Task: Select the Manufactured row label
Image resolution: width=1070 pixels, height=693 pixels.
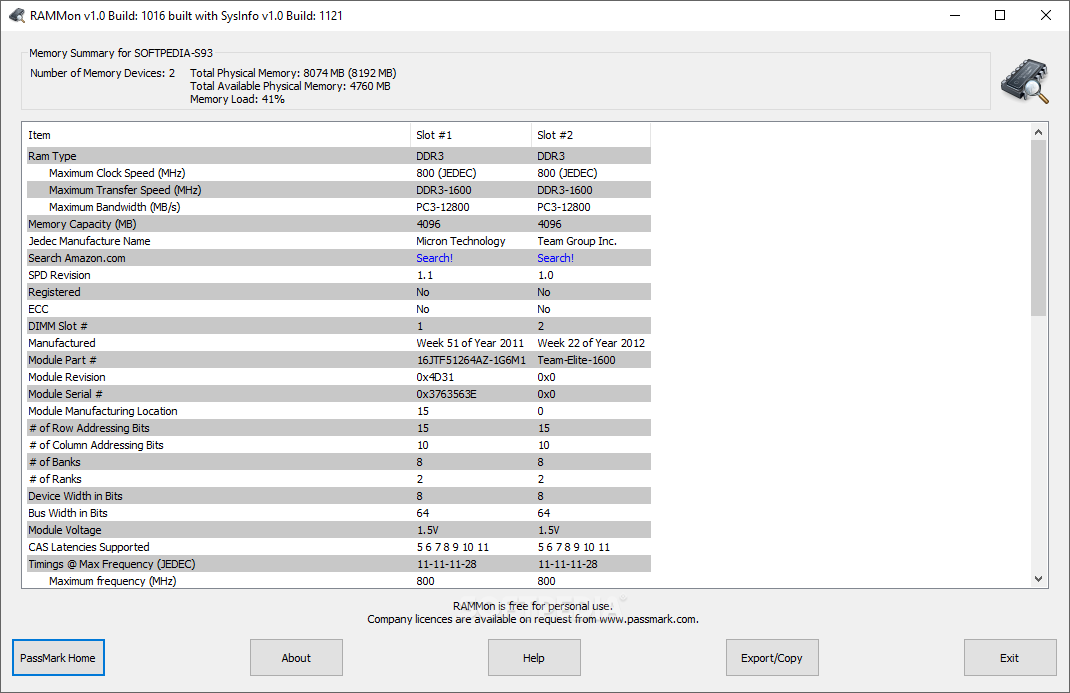Action: (61, 343)
